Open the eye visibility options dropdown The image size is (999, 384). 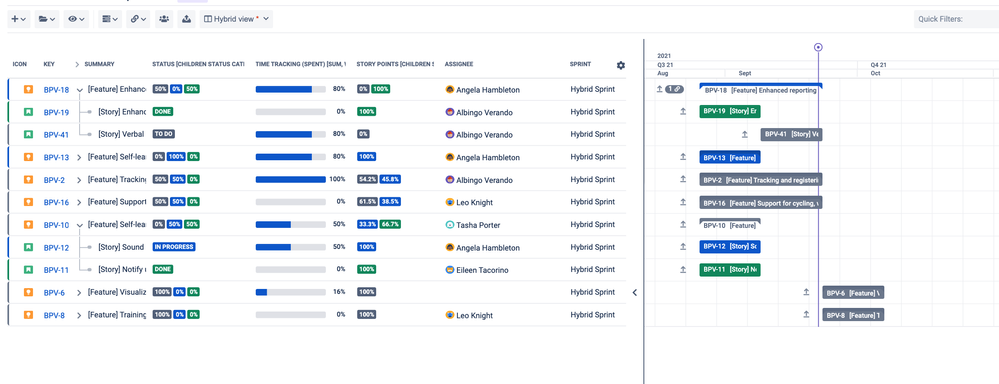click(76, 20)
